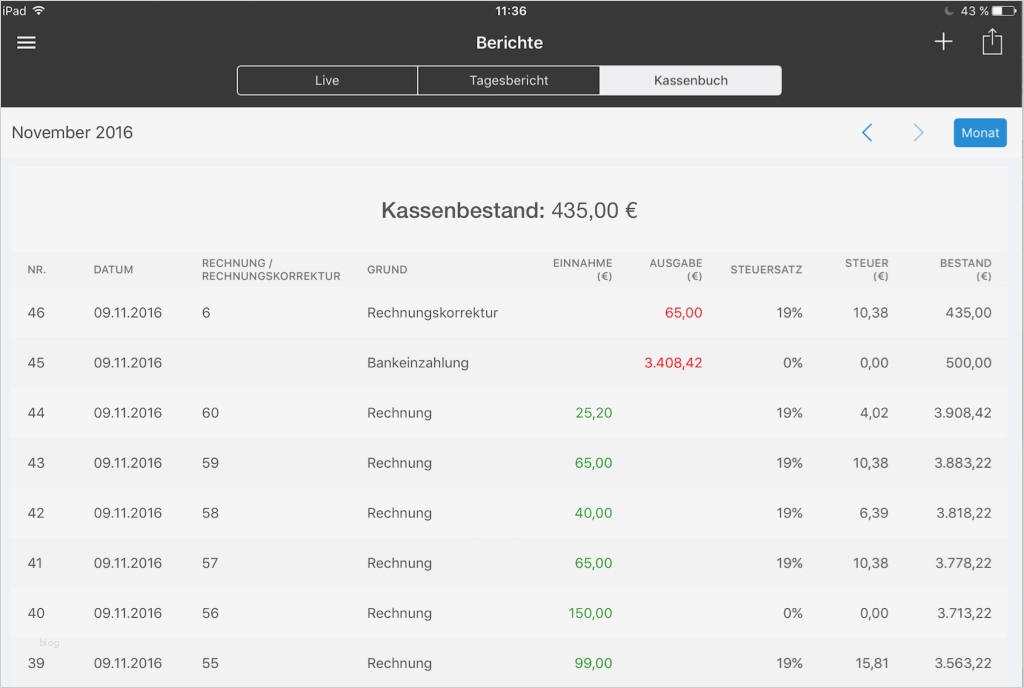
Task: Go to previous month with left chevron
Action: pyautogui.click(x=867, y=133)
